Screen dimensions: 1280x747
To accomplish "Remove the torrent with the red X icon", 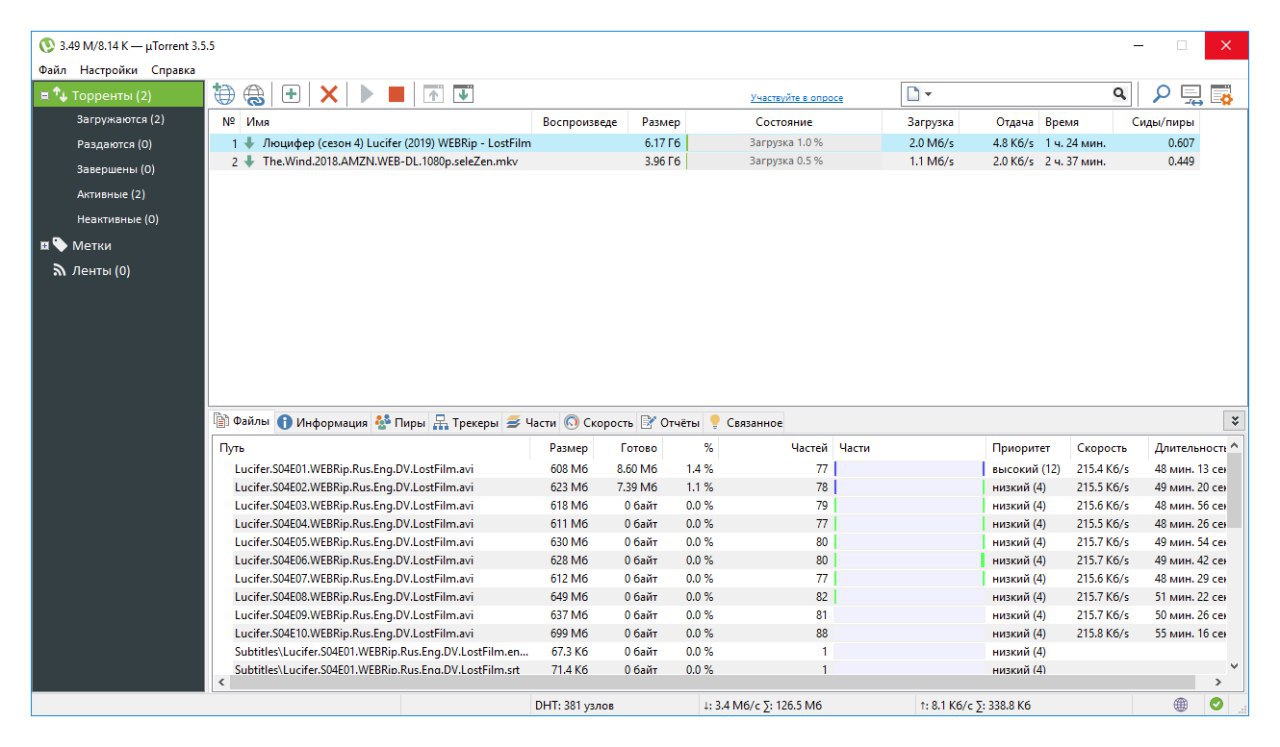I will coord(328,94).
